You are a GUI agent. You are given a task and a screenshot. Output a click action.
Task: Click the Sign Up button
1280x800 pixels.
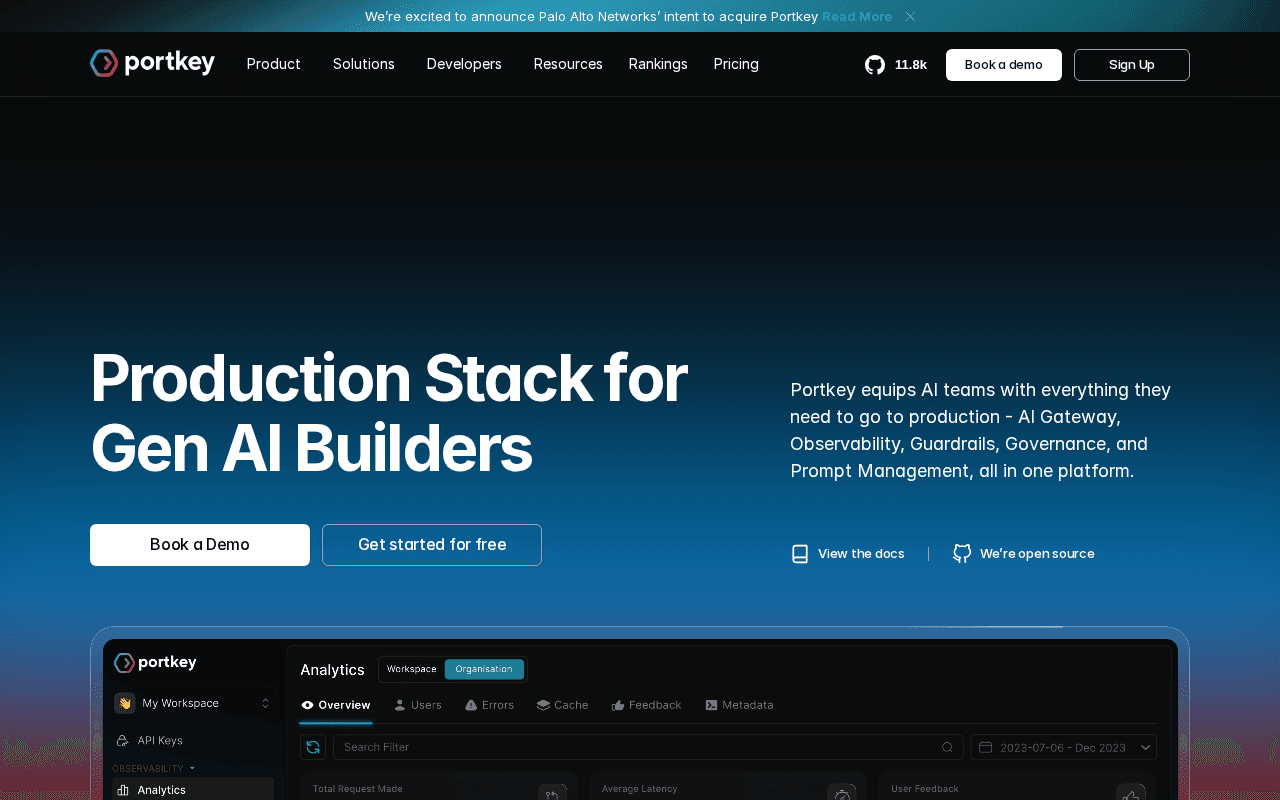1132,65
